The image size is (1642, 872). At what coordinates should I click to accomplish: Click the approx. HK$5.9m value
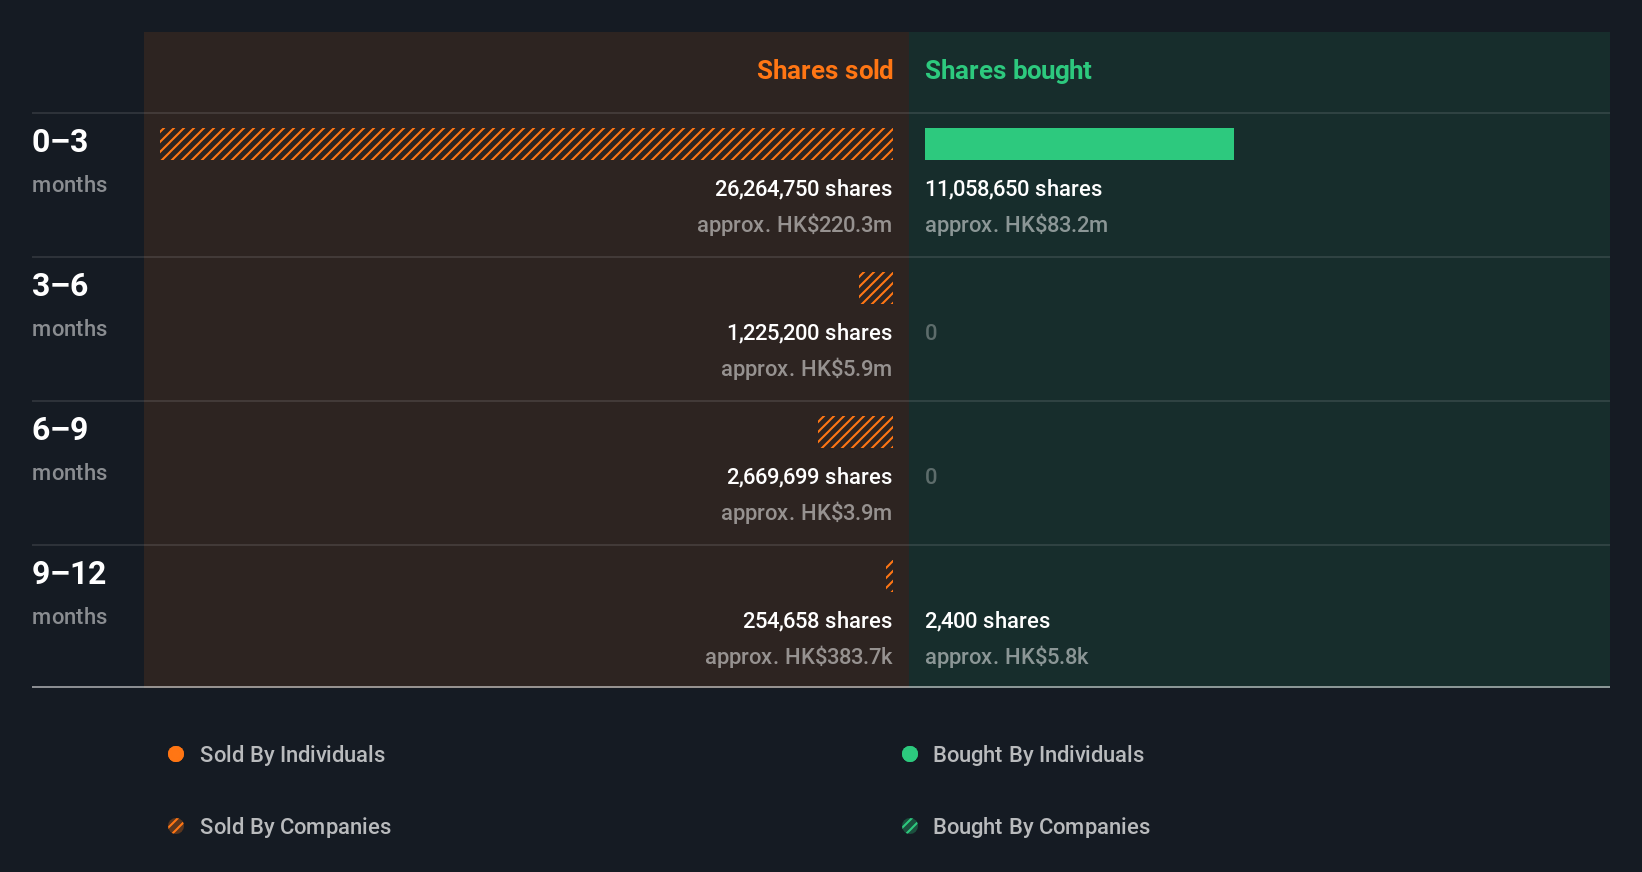pyautogui.click(x=806, y=368)
